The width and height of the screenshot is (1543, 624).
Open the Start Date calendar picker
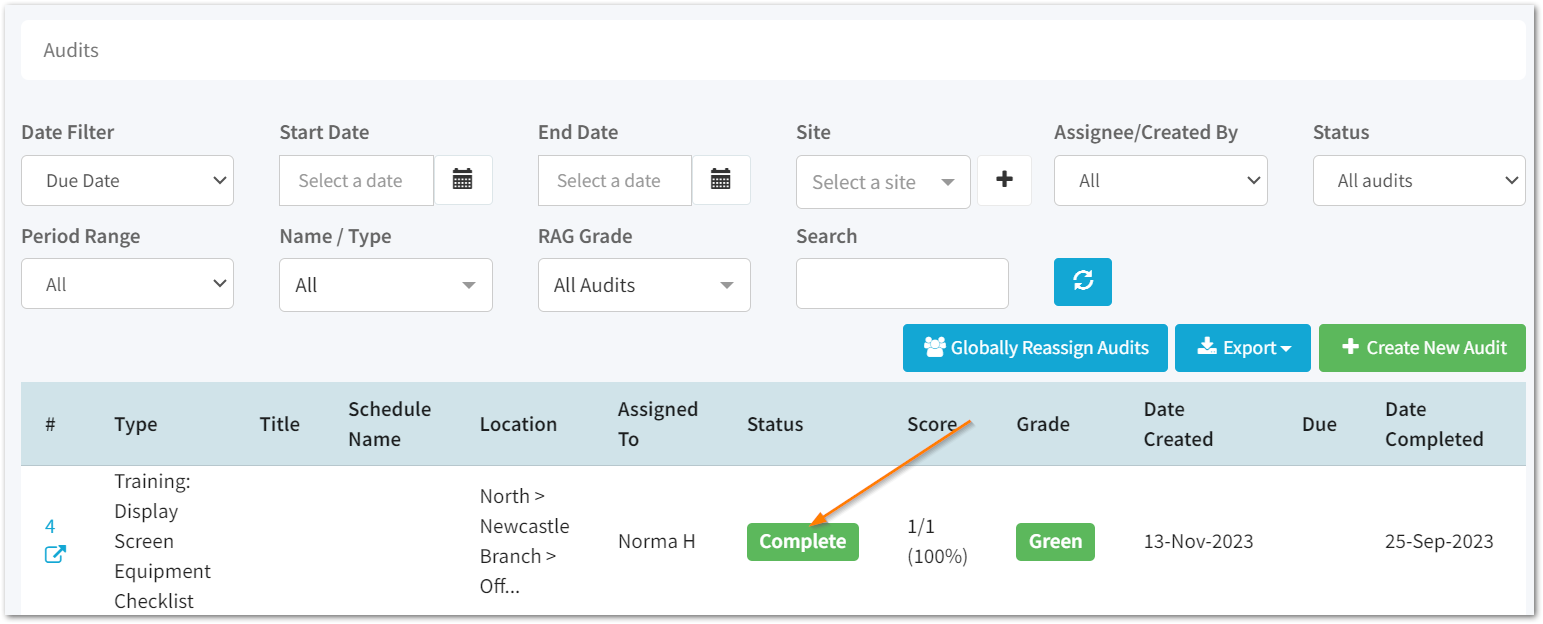click(463, 180)
